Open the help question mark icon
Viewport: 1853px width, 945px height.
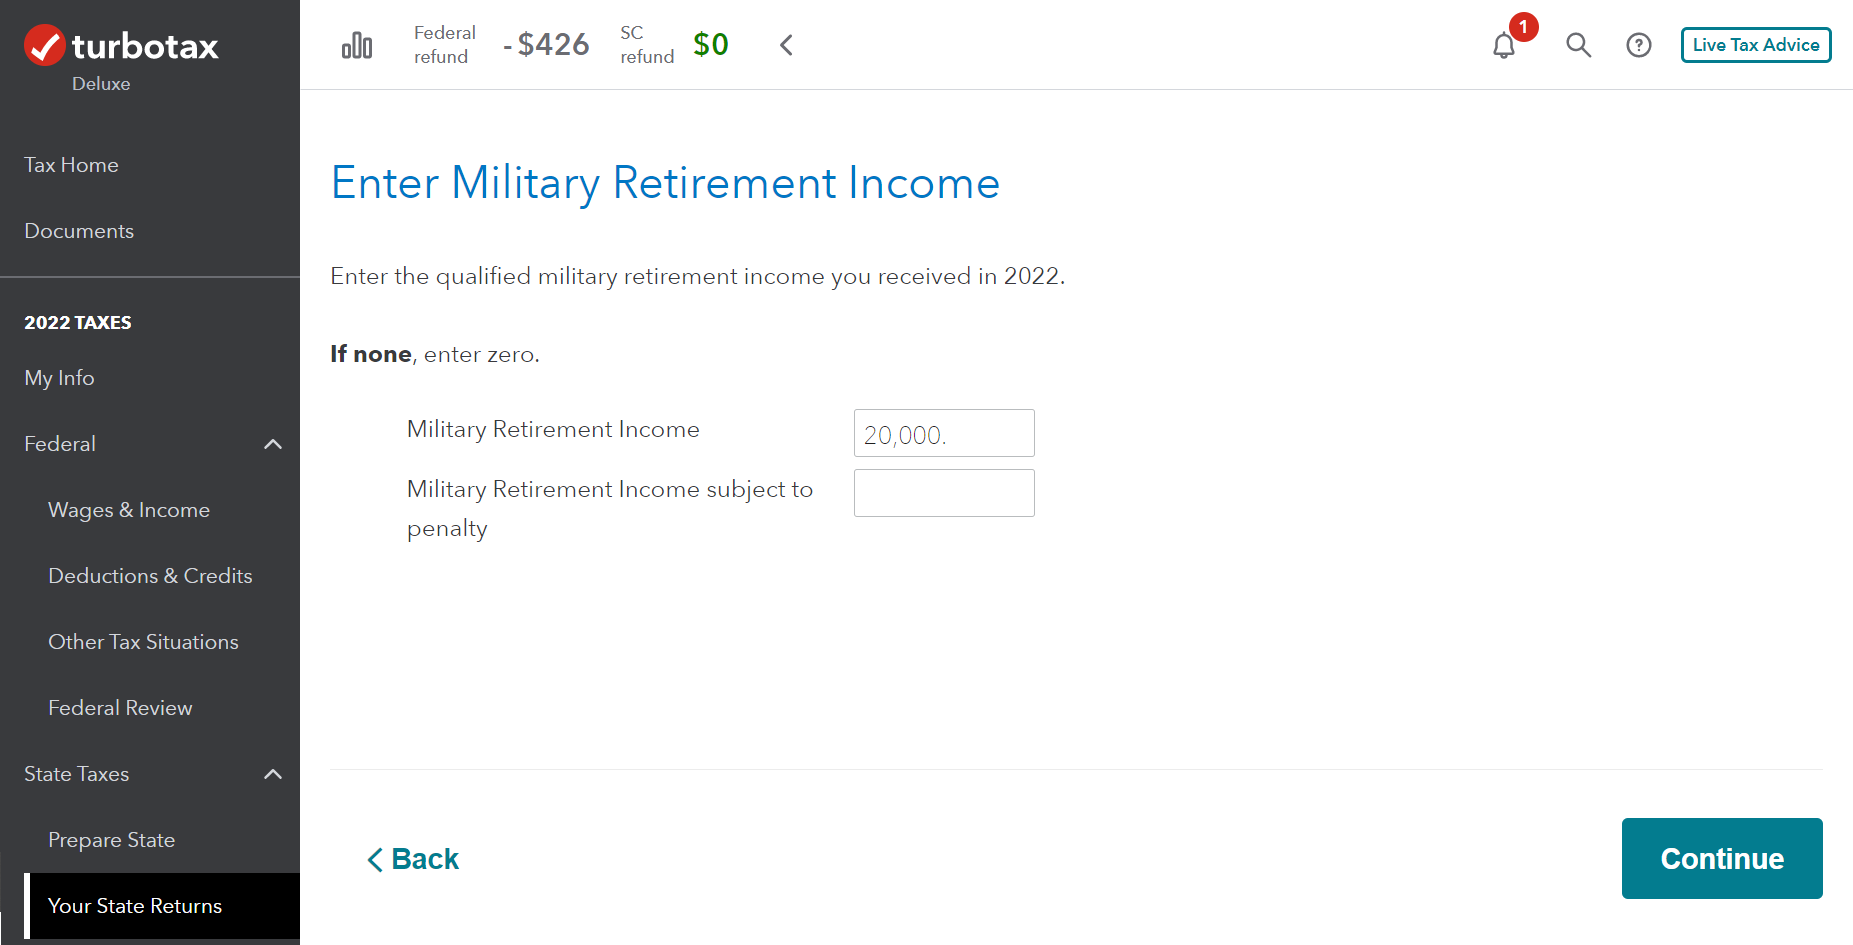point(1639,45)
